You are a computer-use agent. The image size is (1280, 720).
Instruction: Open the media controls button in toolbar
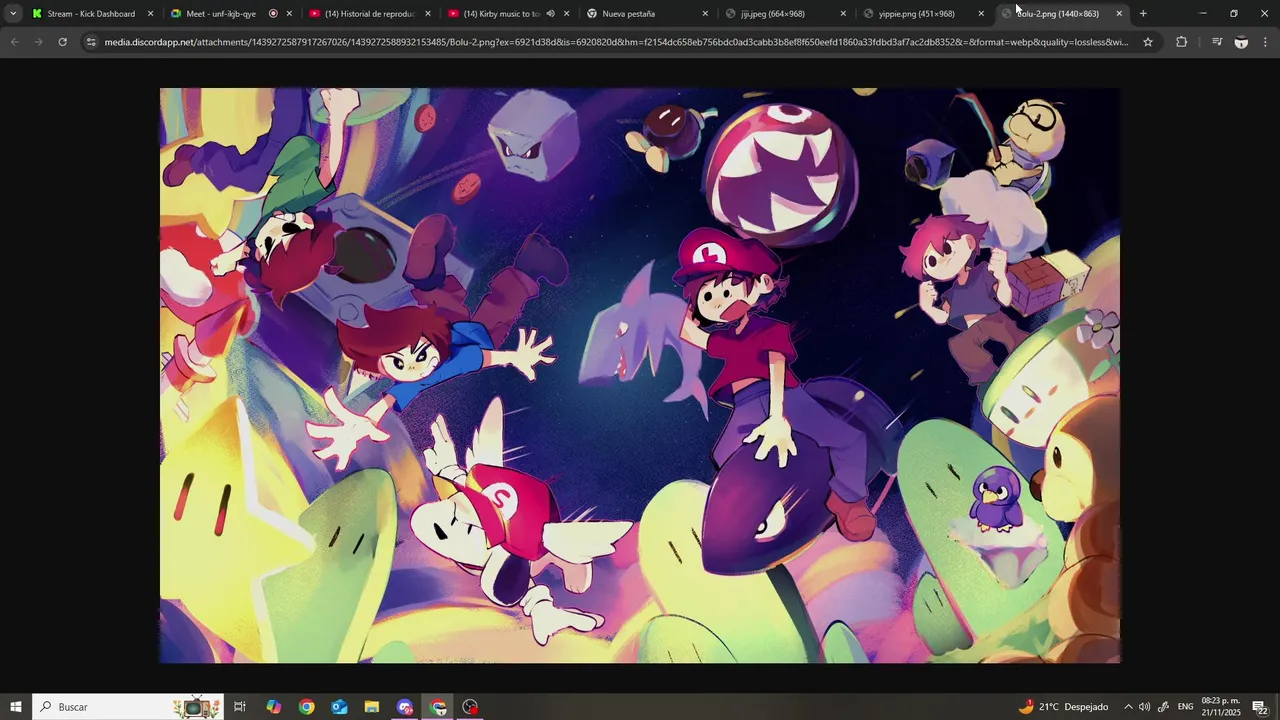tap(1216, 42)
